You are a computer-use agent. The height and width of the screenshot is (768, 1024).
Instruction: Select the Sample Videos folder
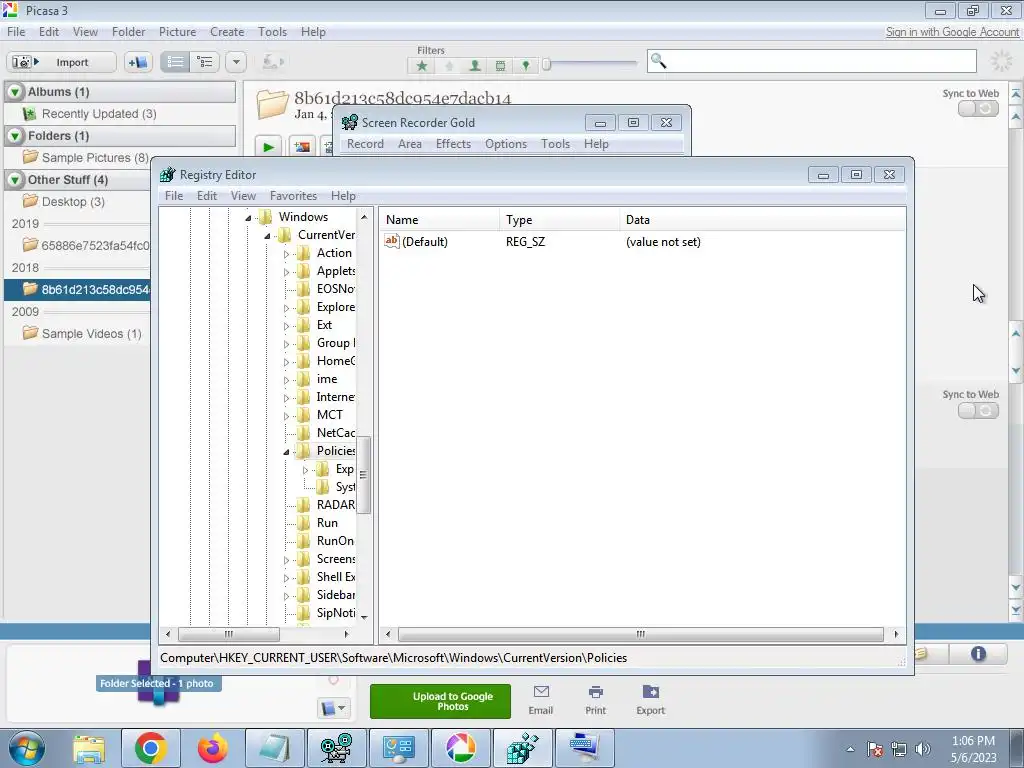pyautogui.click(x=82, y=333)
